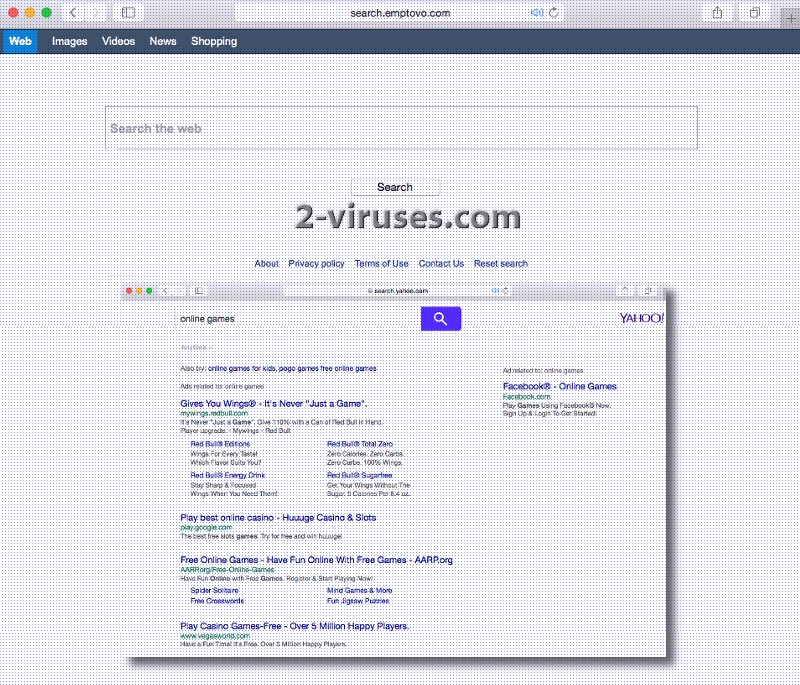Open the Anytime filter dropdown
The height and width of the screenshot is (685, 800).
(x=196, y=348)
